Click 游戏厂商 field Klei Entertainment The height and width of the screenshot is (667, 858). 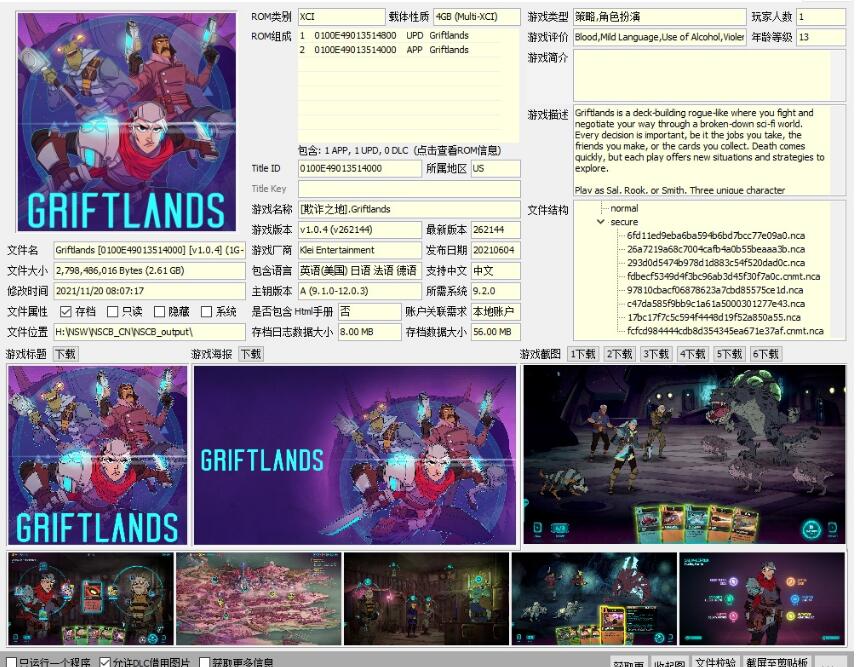(360, 250)
